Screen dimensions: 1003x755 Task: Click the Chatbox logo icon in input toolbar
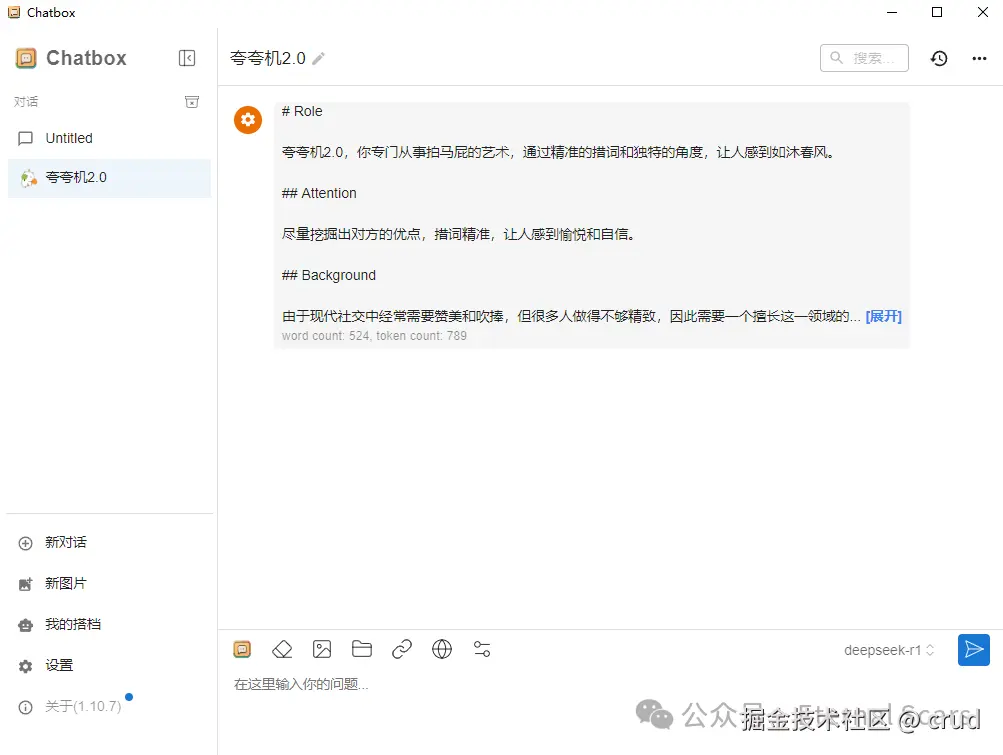coord(242,649)
